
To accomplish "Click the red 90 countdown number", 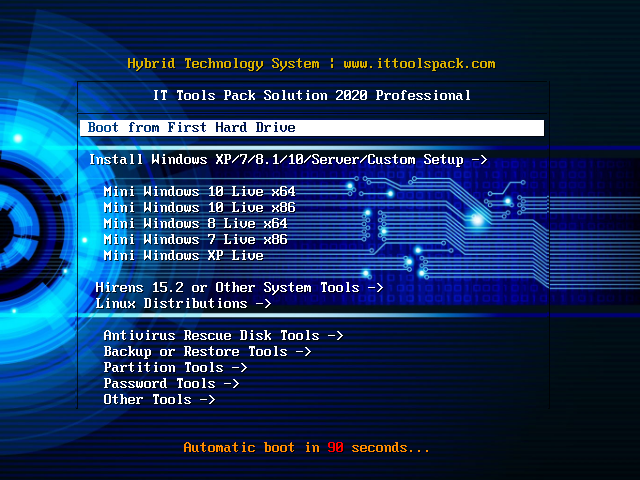I will (336, 447).
